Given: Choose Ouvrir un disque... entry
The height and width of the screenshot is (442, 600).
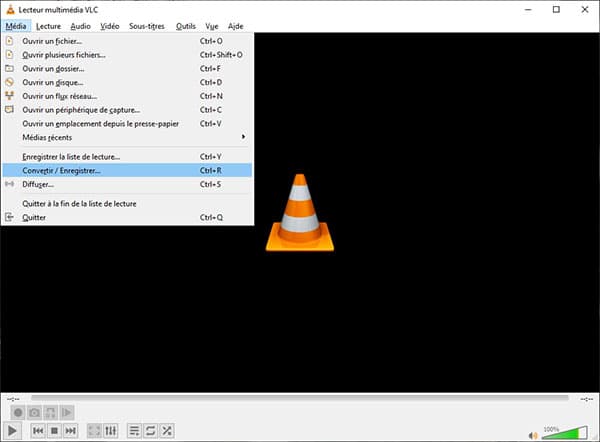Looking at the screenshot, I should point(127,82).
